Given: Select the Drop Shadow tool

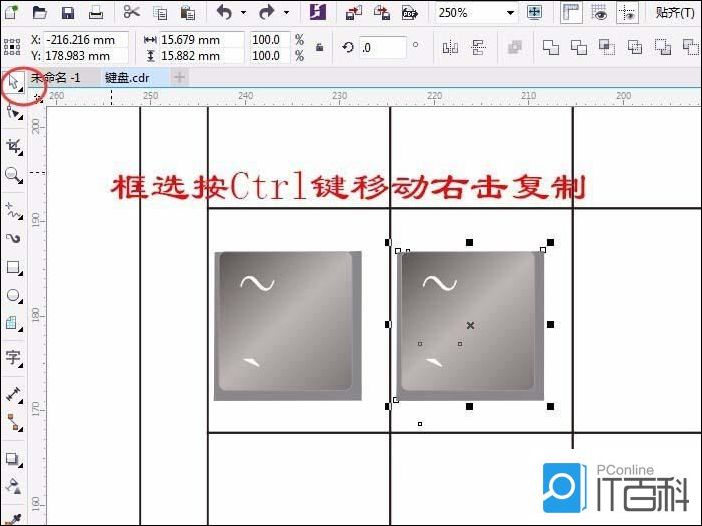Looking at the screenshot, I should point(14,459).
